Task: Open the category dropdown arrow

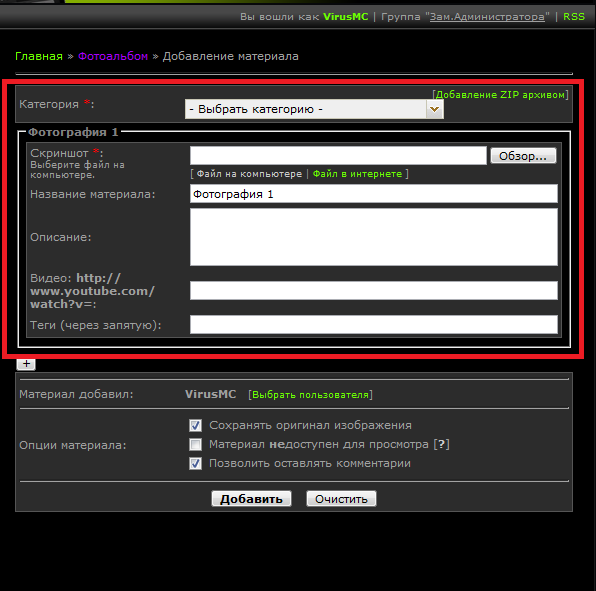Action: (434, 109)
